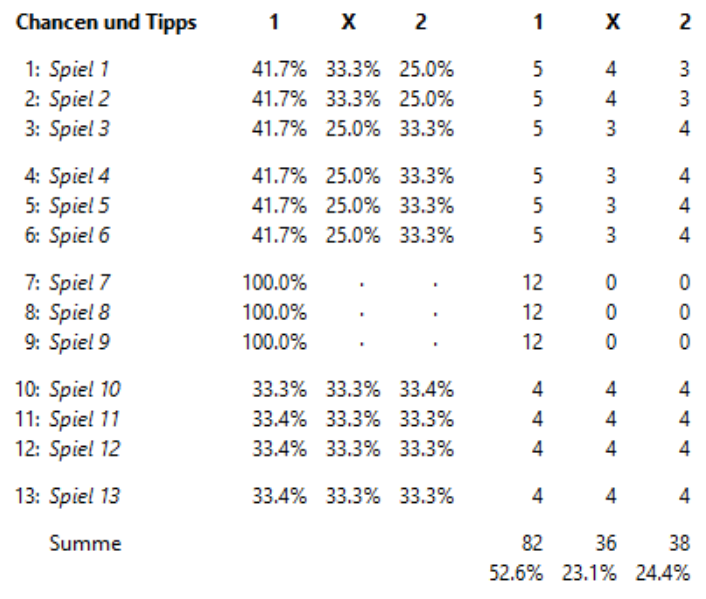Click the sum total 38
The height and width of the screenshot is (599, 706).
(x=679, y=543)
